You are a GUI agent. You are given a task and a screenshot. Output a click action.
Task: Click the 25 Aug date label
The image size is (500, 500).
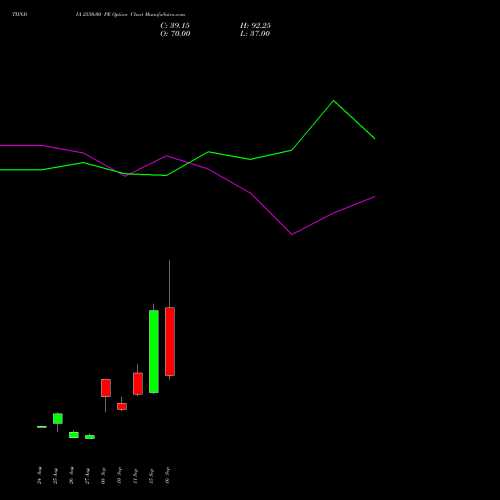55,475
